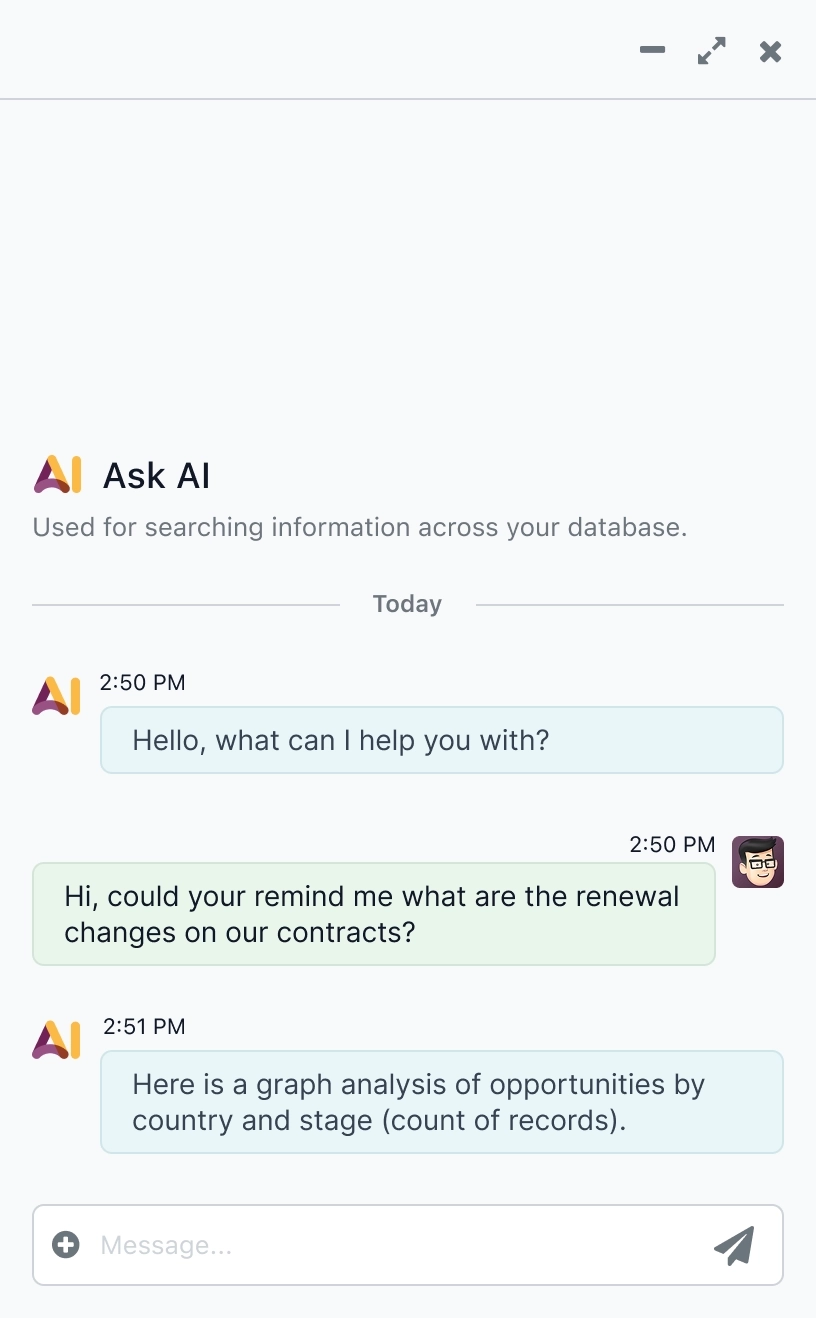Screen dimensions: 816x1318
Task: Click the Ask AI logo in header
Action: click(x=57, y=475)
